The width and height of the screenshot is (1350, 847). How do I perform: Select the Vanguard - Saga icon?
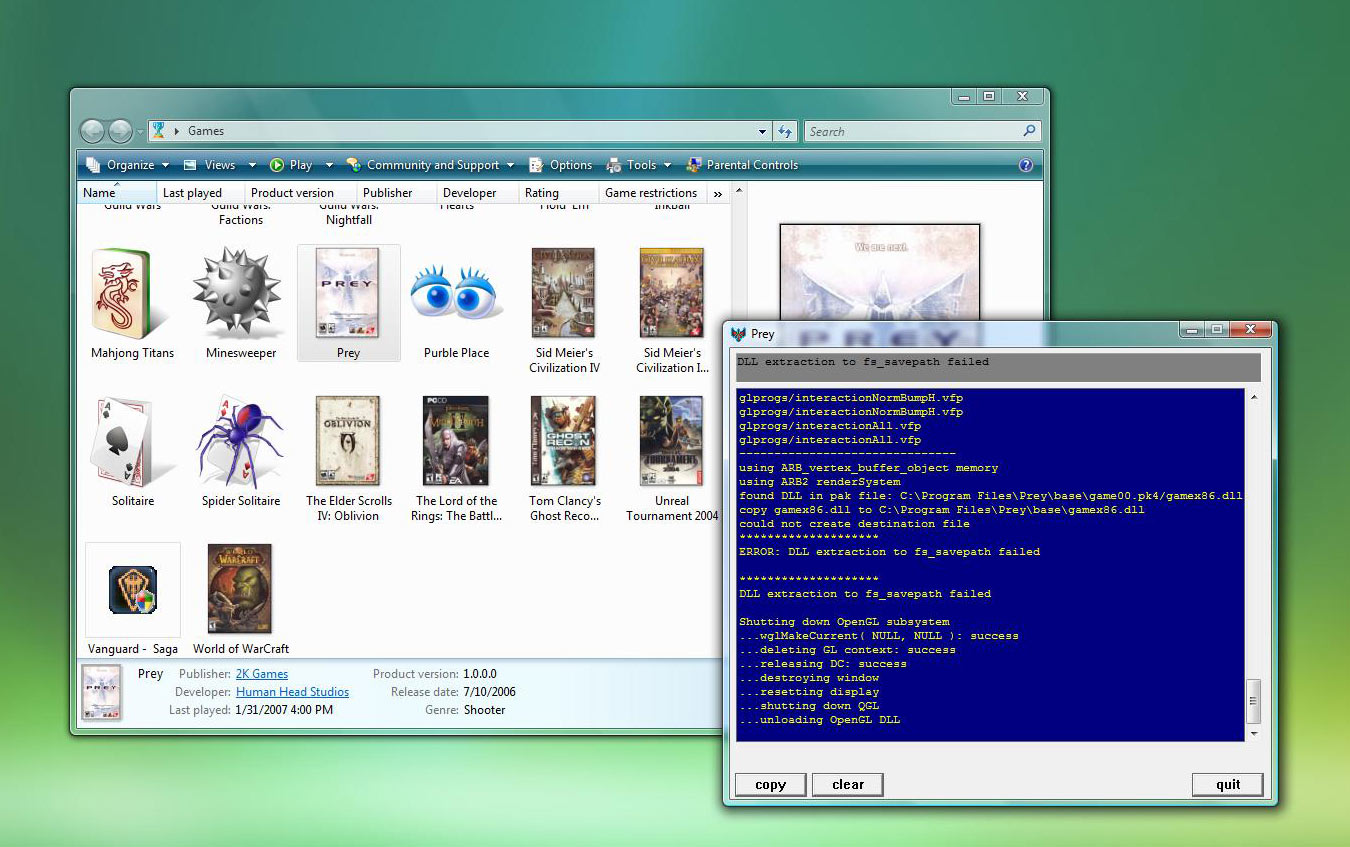(133, 590)
